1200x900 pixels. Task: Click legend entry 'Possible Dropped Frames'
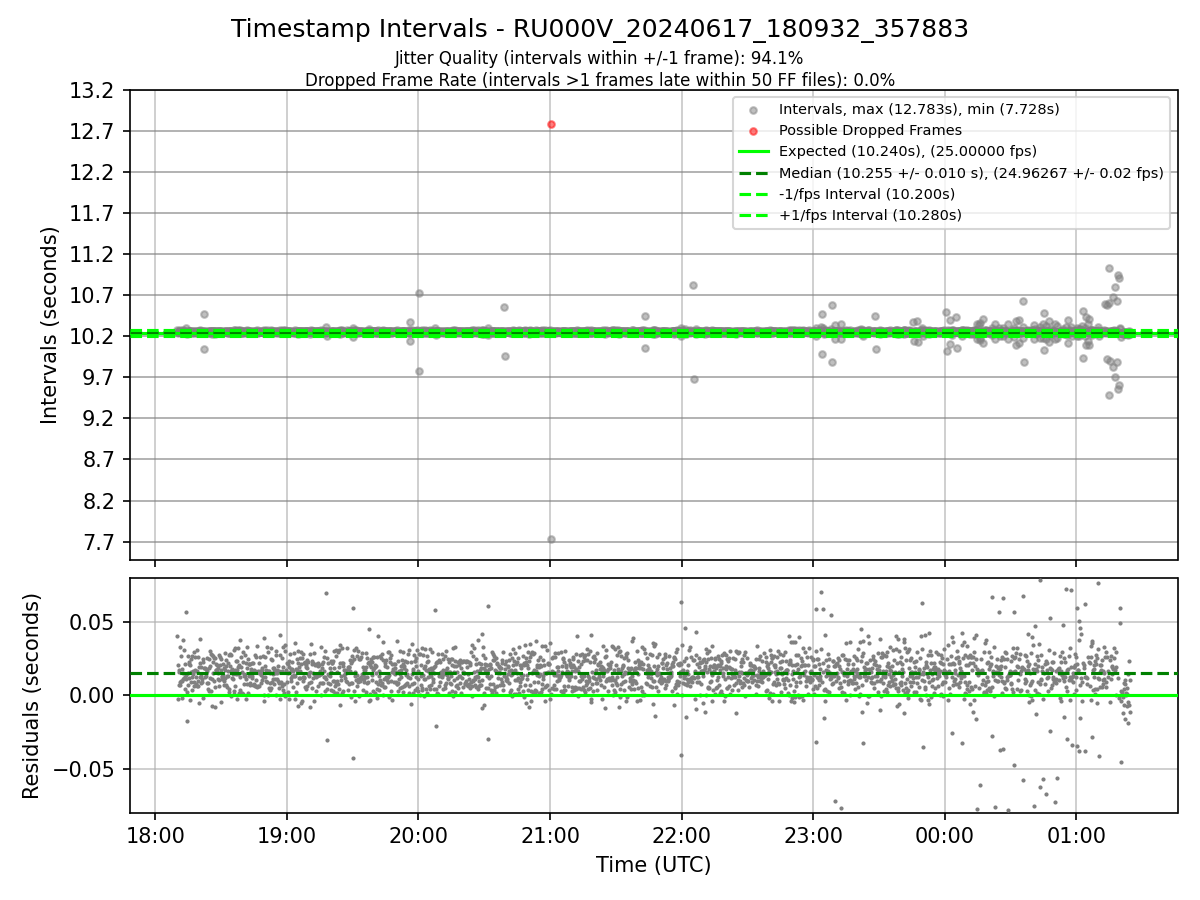870,130
